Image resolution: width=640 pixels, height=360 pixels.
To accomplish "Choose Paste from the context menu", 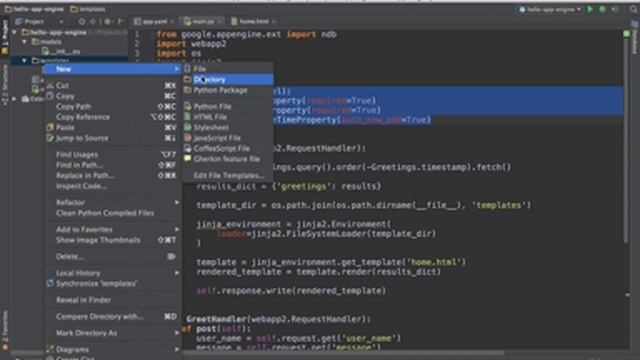I will (113, 128).
